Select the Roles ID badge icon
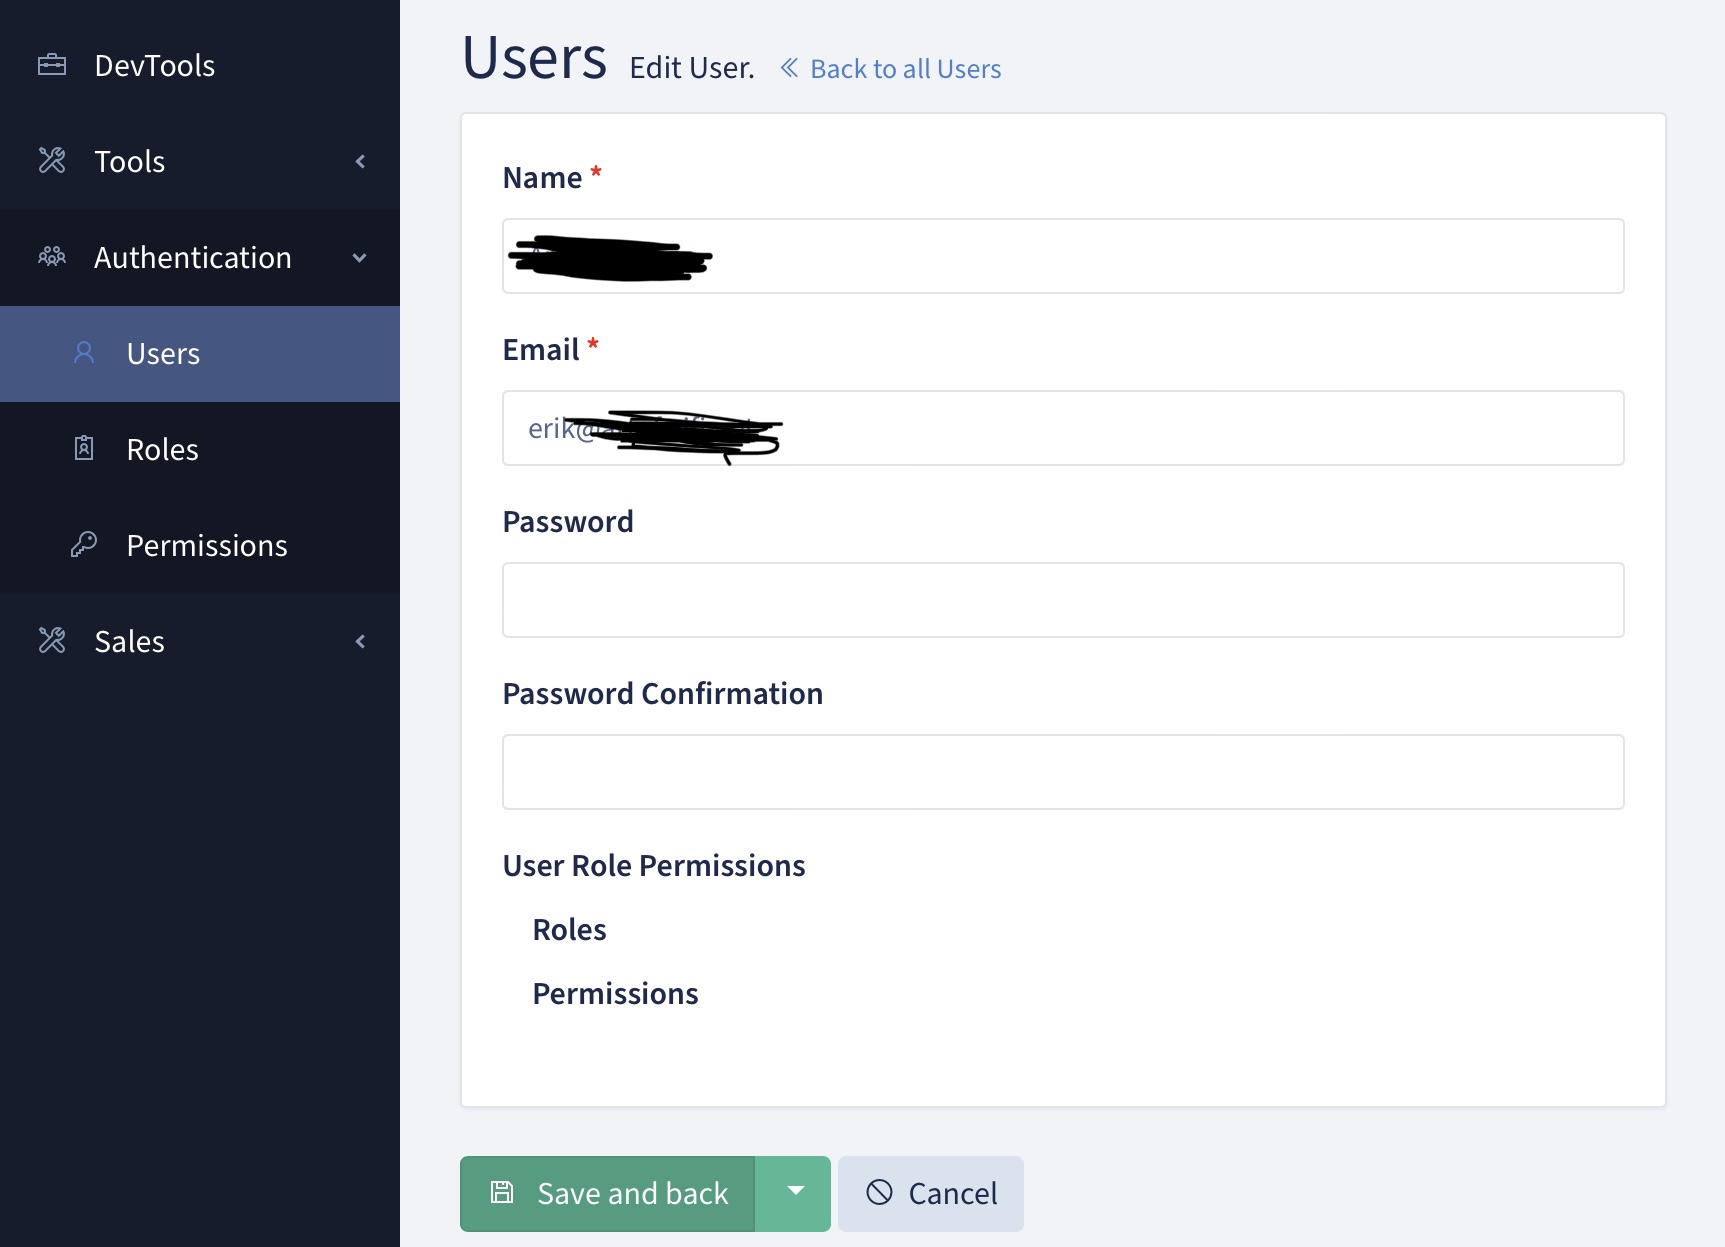1725x1247 pixels. 85,448
